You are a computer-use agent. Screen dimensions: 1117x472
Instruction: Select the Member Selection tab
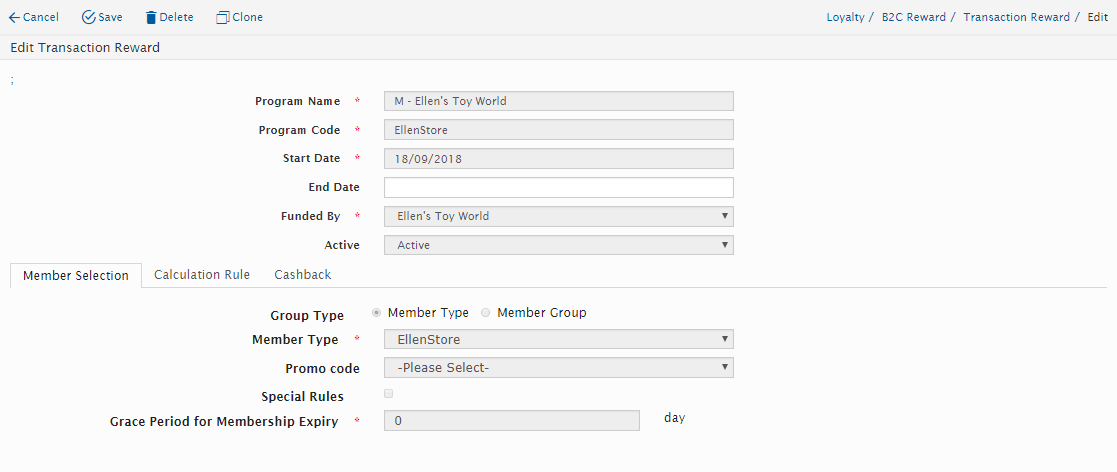(x=76, y=276)
